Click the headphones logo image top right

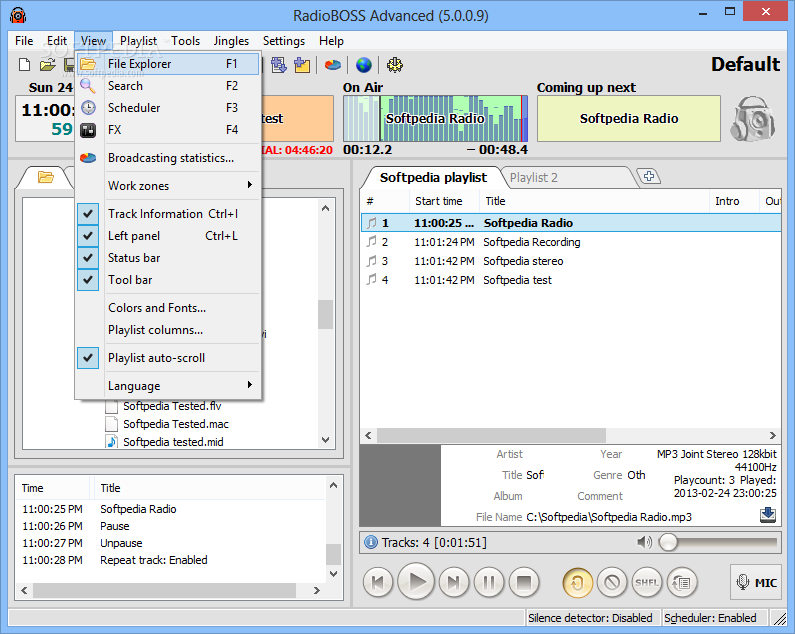point(753,119)
